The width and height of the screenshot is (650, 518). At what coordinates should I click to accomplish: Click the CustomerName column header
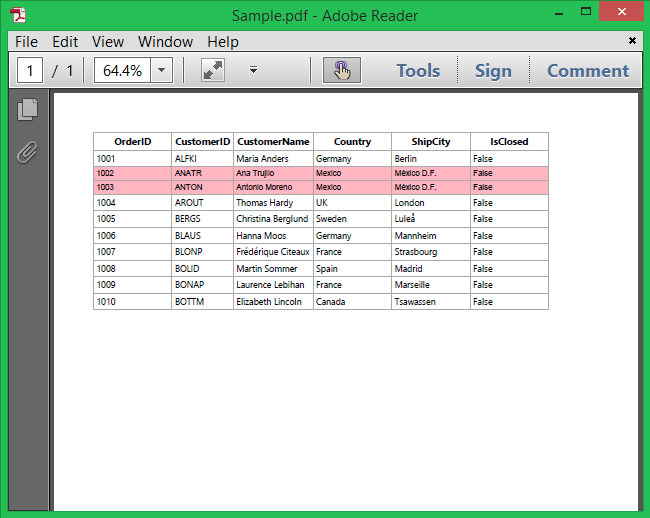pyautogui.click(x=273, y=142)
